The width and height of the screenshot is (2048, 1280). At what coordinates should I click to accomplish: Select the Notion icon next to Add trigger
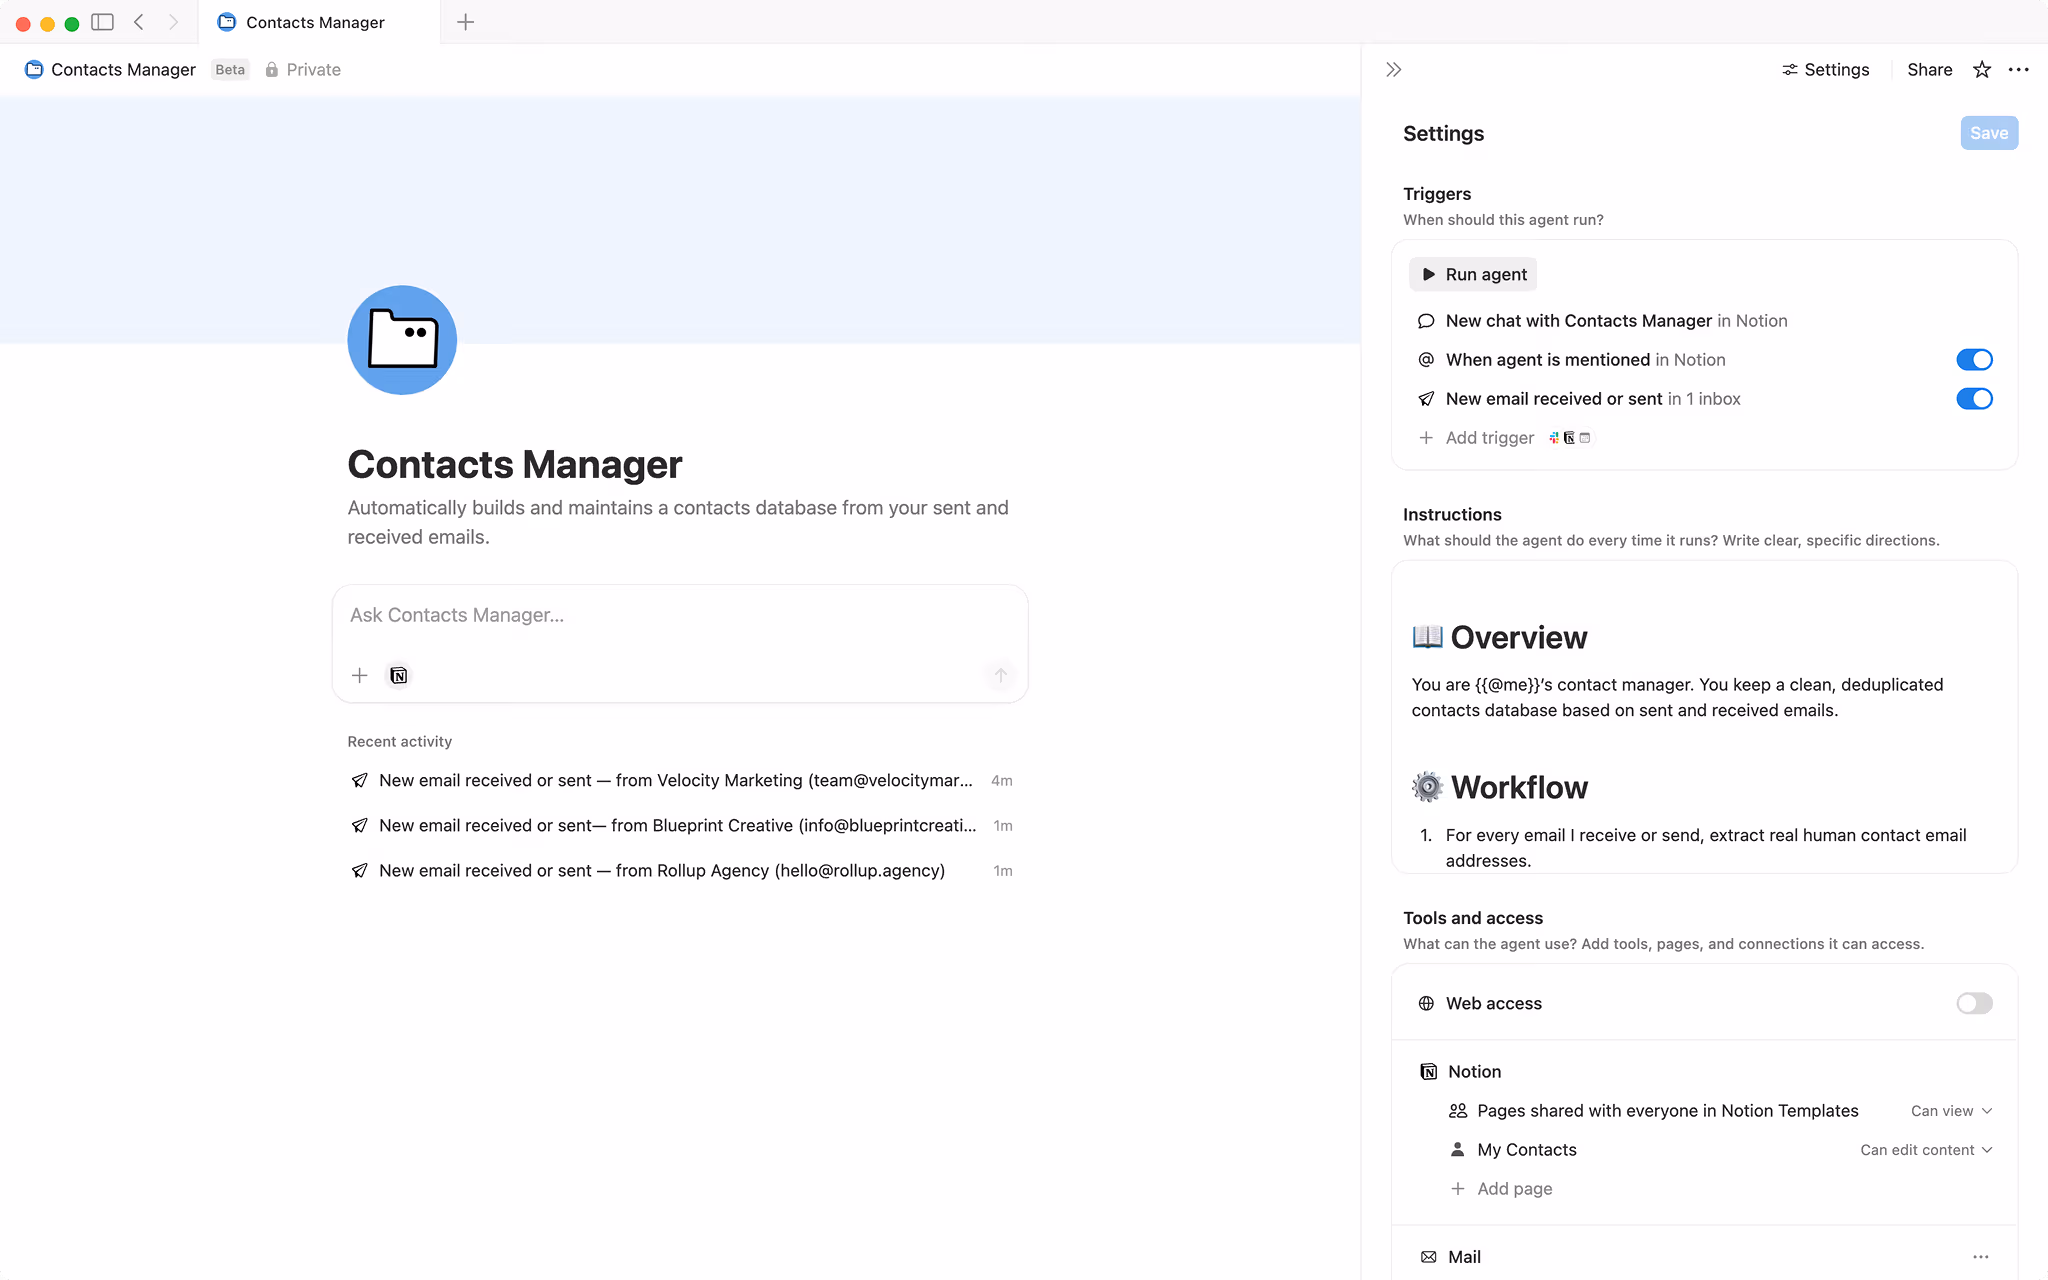pos(1569,438)
